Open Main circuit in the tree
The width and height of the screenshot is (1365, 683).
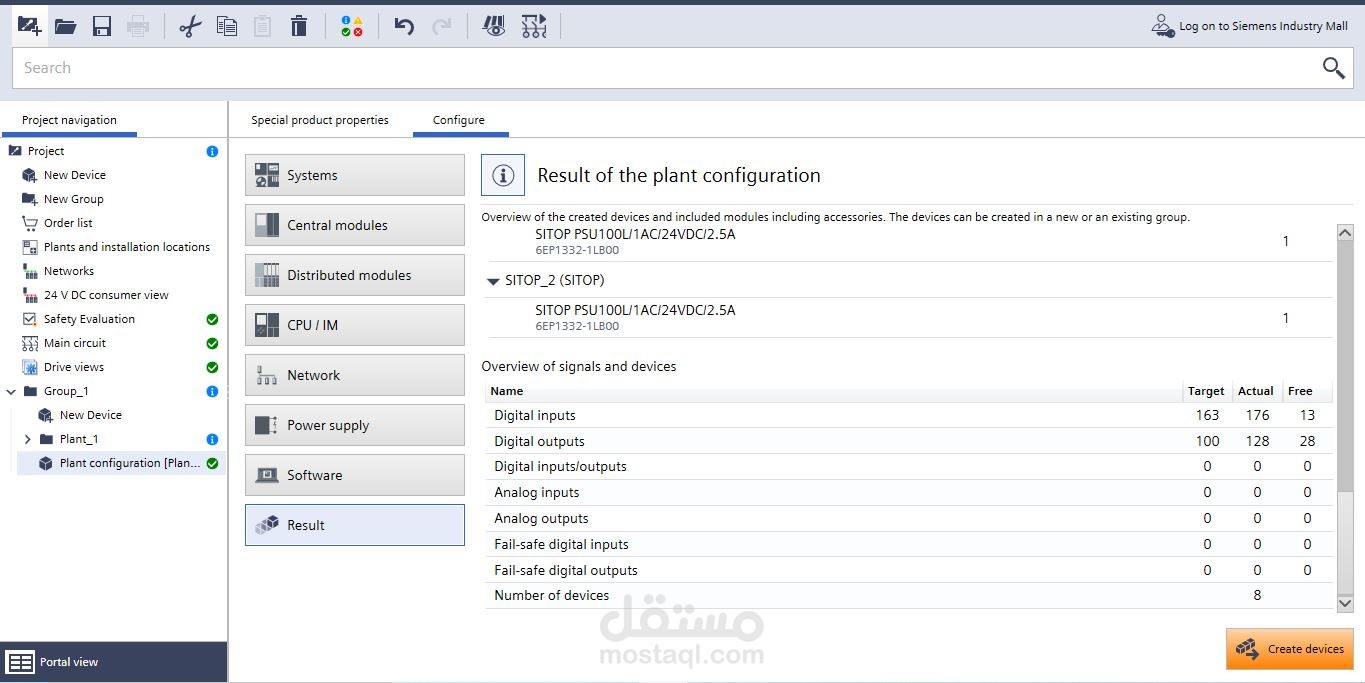tap(75, 343)
